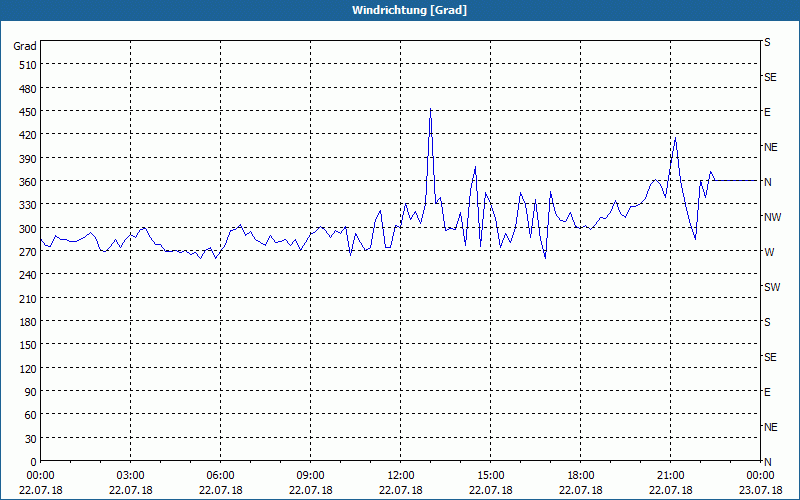
Task: Click the 360 y-axis value
Action: [x=28, y=182]
